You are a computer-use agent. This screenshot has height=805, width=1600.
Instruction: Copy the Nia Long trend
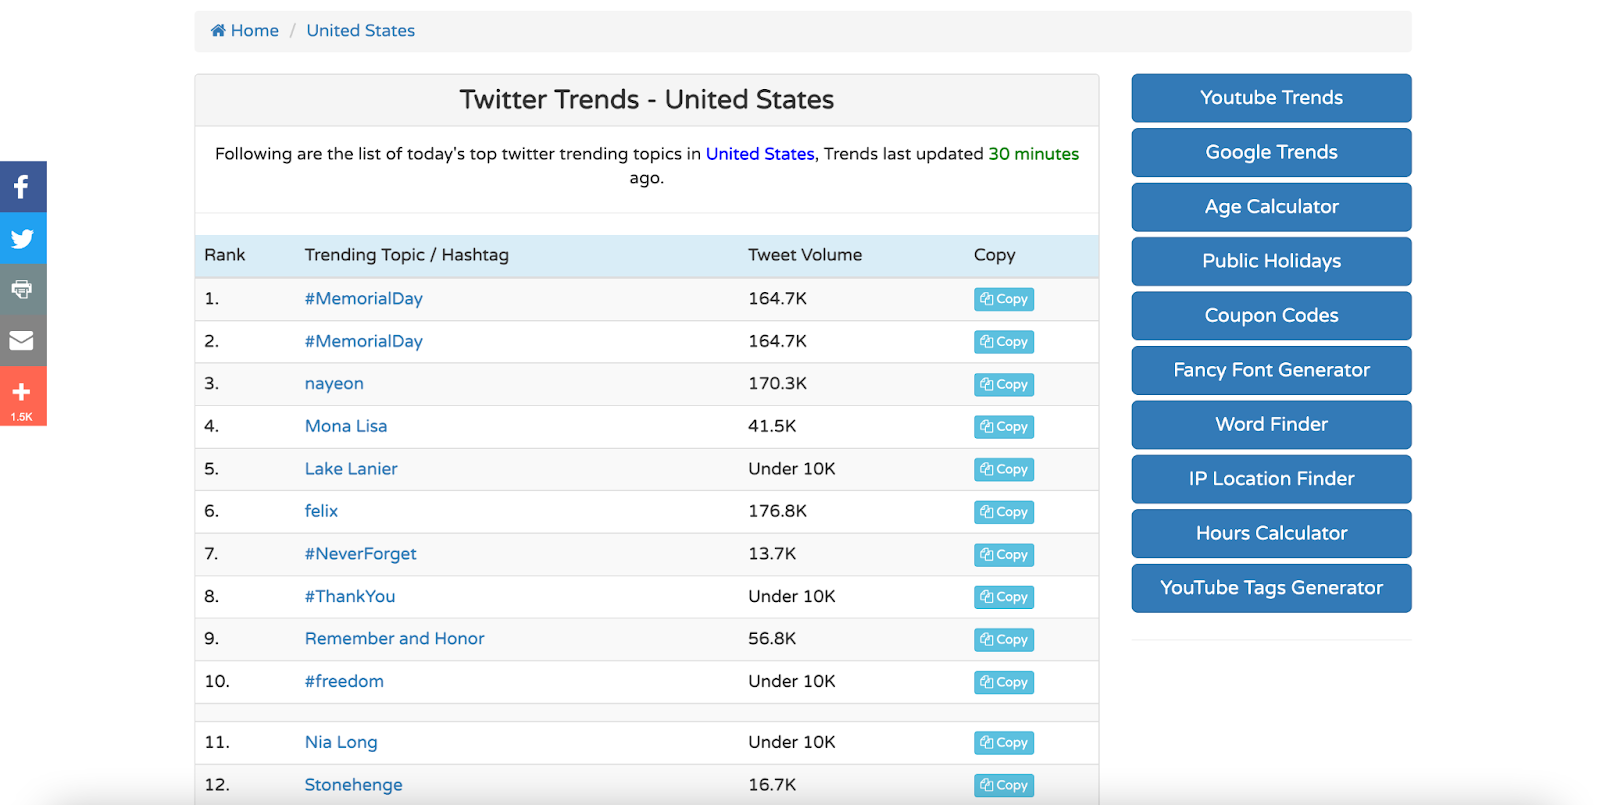tap(1004, 743)
